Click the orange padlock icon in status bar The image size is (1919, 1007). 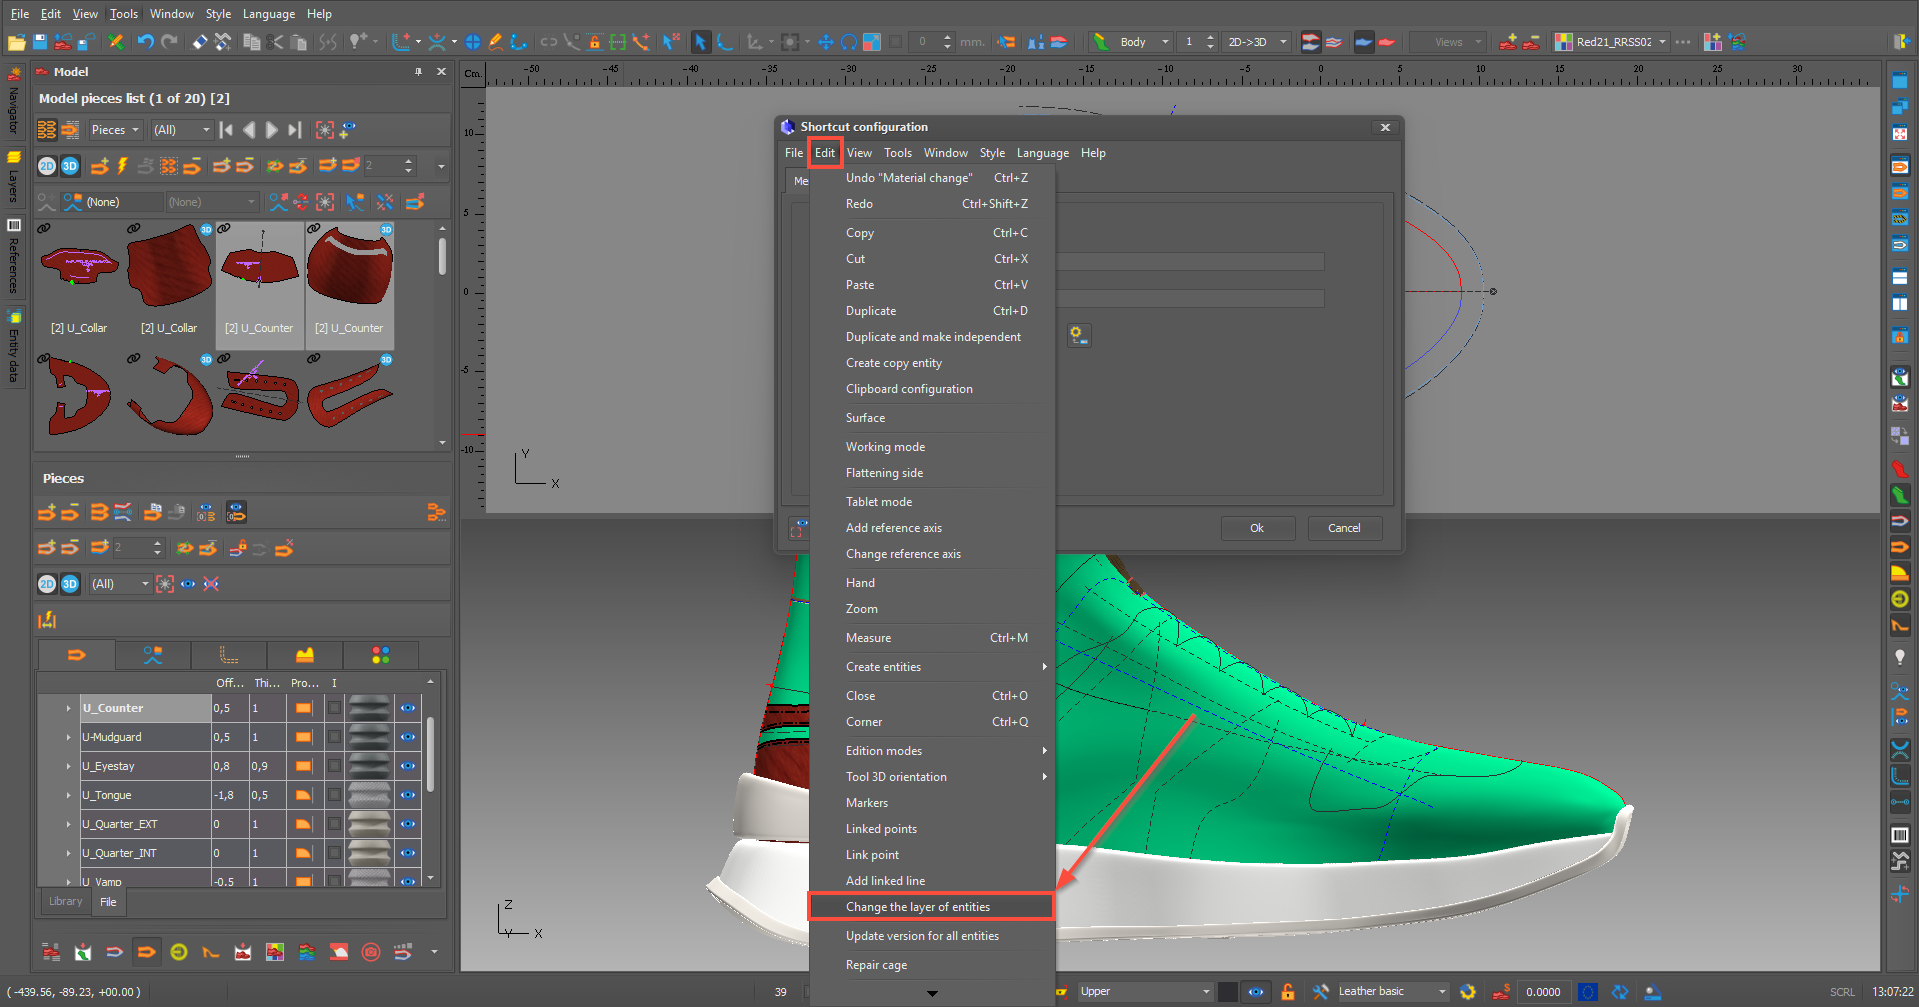(x=1288, y=992)
